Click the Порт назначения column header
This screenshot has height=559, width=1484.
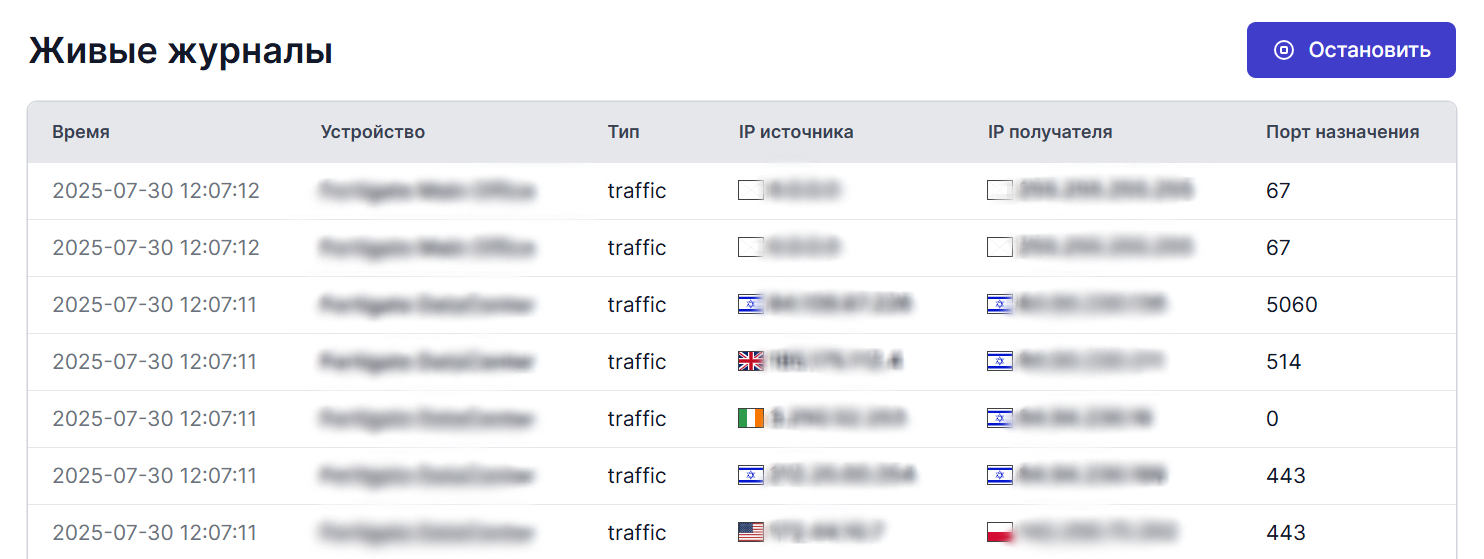tap(1342, 132)
